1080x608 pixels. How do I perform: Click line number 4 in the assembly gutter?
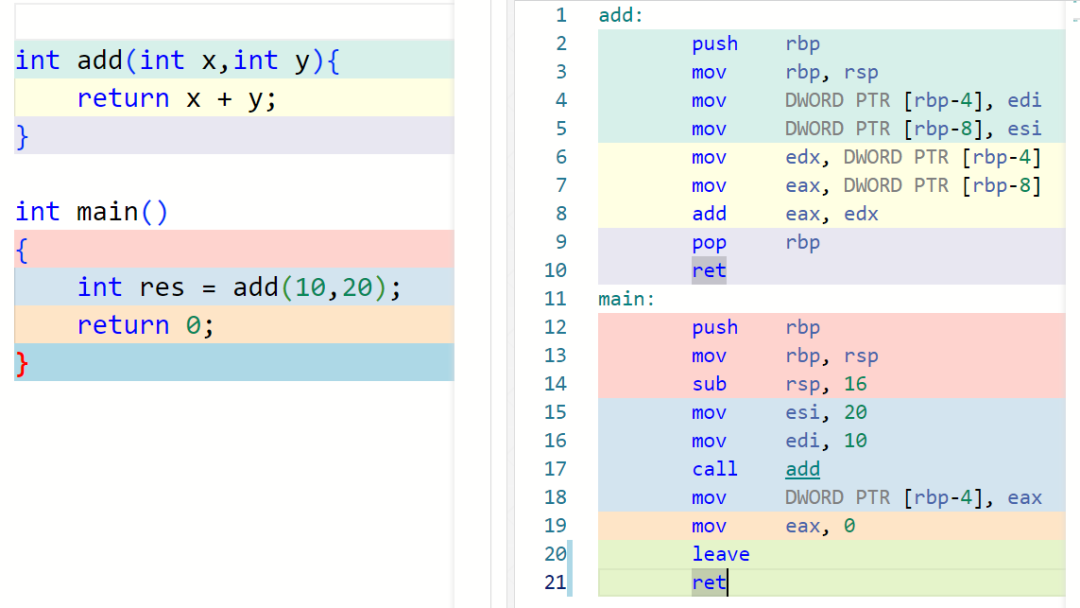(561, 100)
